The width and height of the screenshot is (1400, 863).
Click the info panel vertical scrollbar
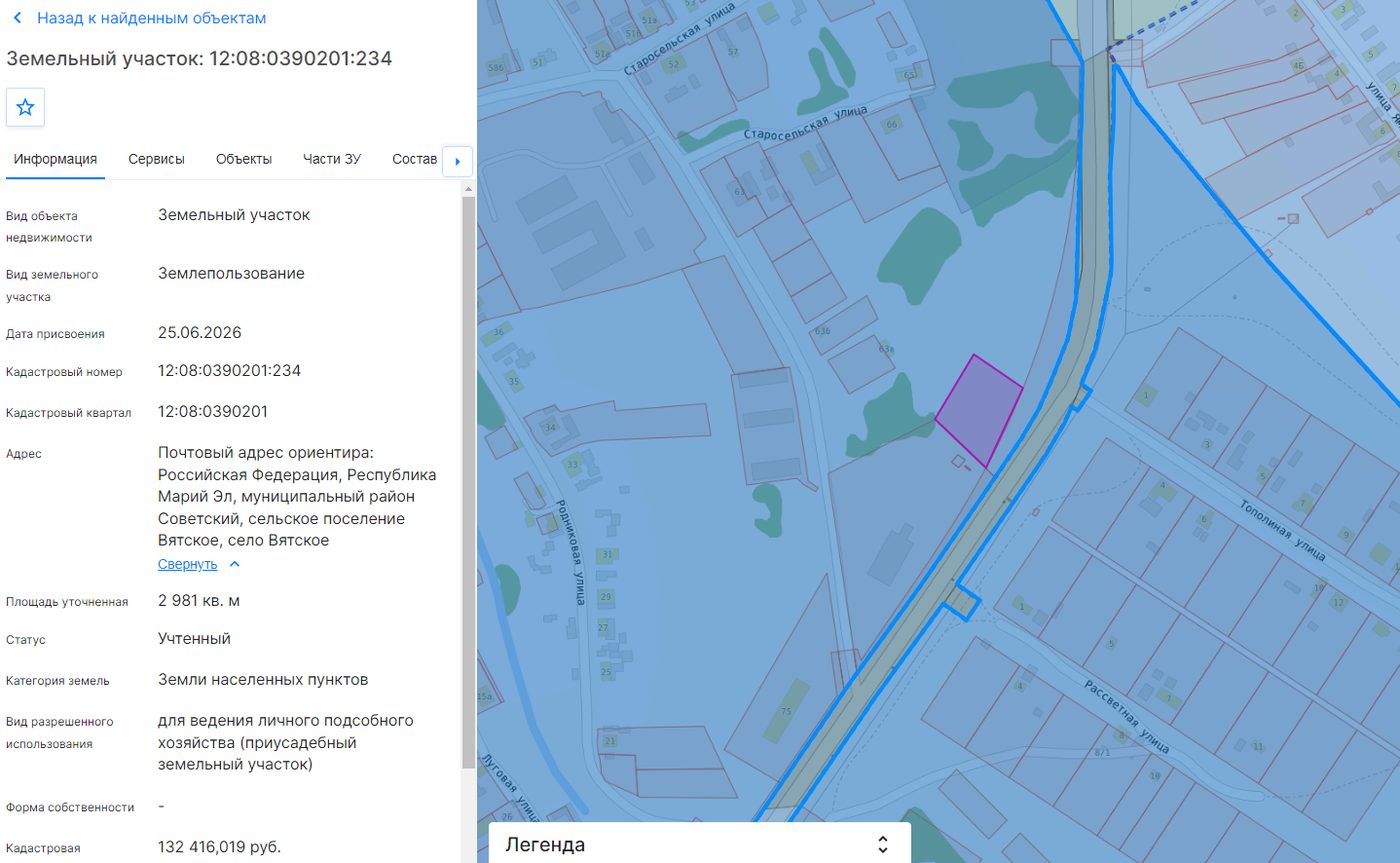(x=467, y=483)
